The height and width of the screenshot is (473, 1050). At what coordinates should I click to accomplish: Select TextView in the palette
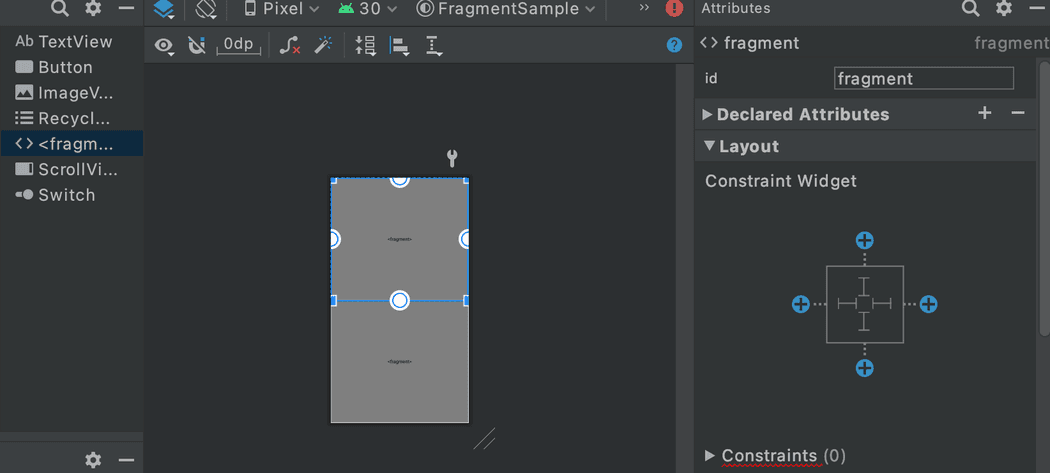[x=71, y=42]
